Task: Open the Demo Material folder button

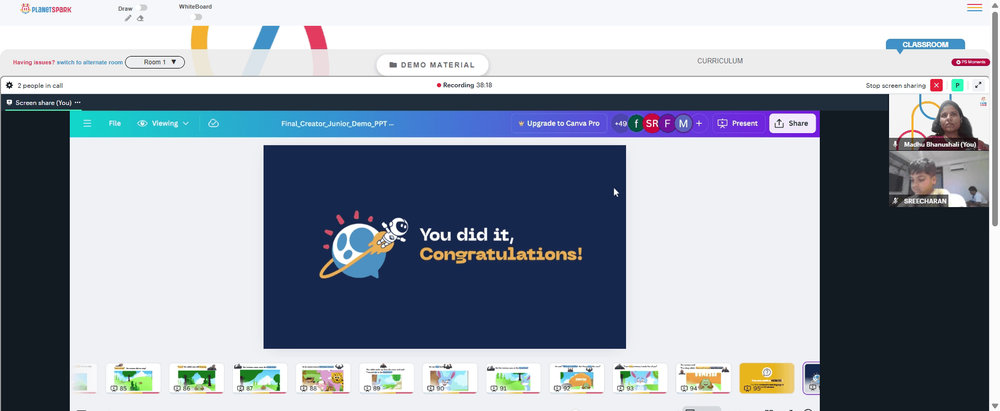Action: [x=432, y=64]
